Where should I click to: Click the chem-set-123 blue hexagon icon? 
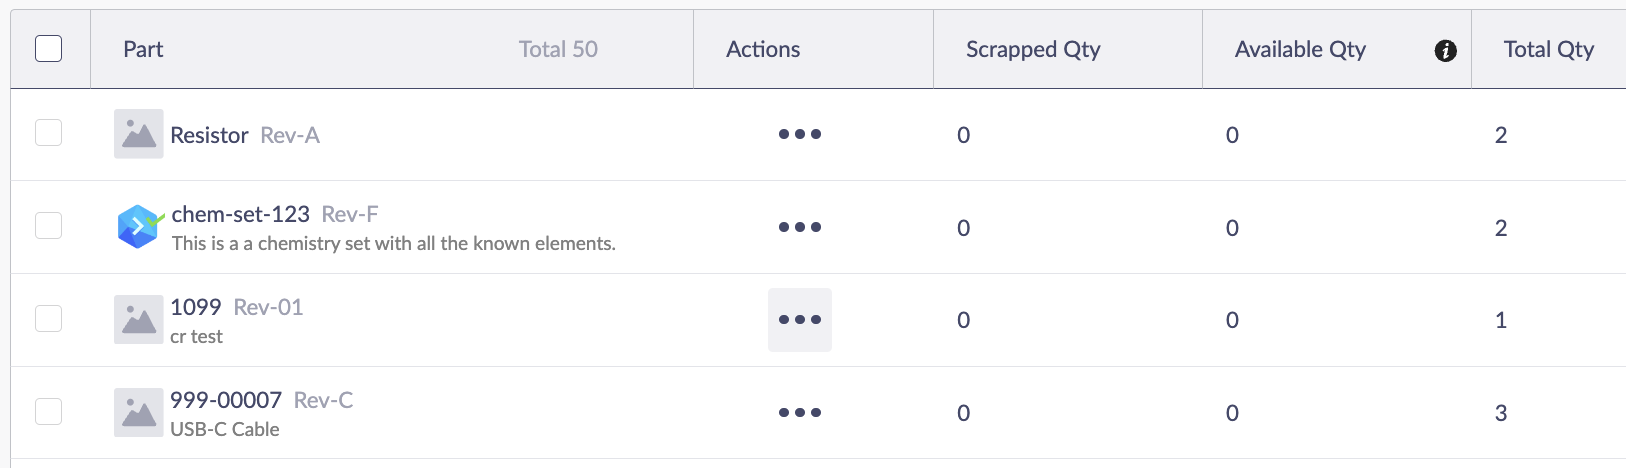pyautogui.click(x=138, y=226)
